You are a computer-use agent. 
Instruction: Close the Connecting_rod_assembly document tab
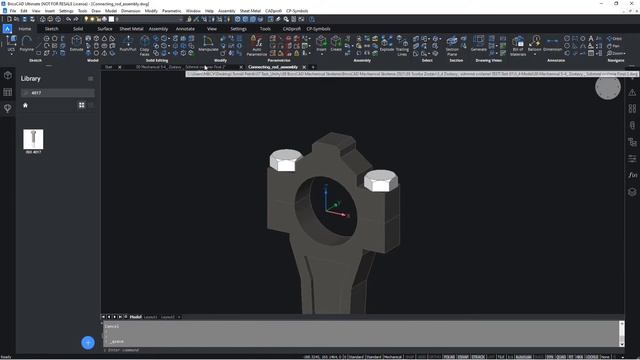[x=304, y=67]
